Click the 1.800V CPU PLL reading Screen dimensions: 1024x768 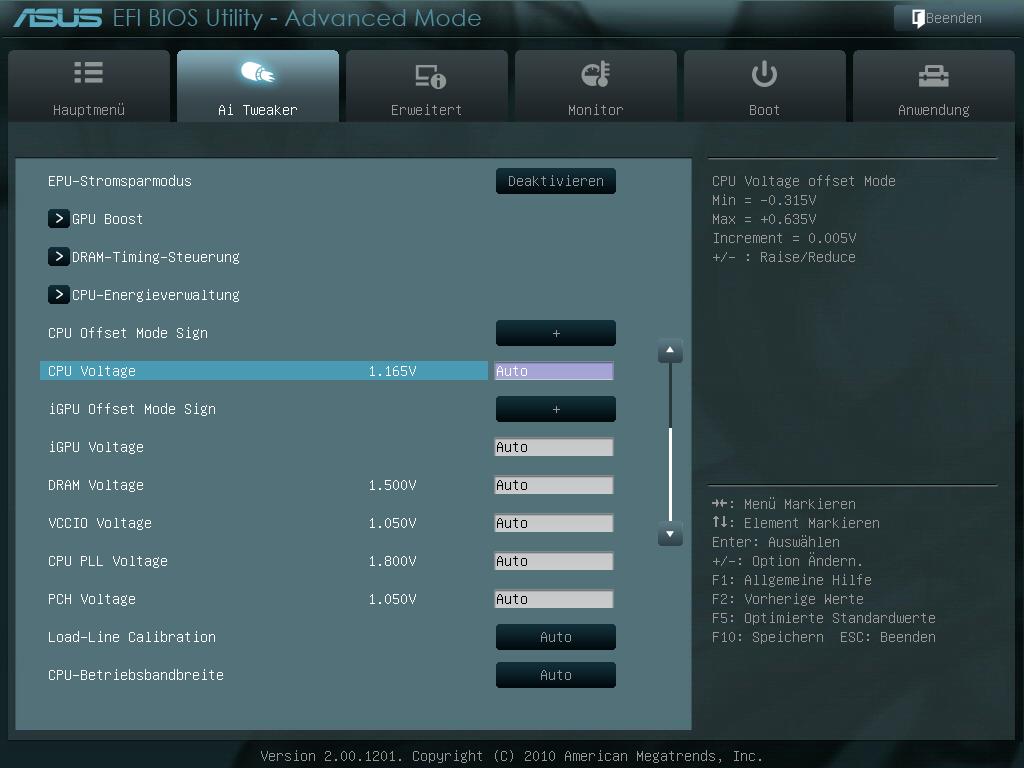coord(392,561)
